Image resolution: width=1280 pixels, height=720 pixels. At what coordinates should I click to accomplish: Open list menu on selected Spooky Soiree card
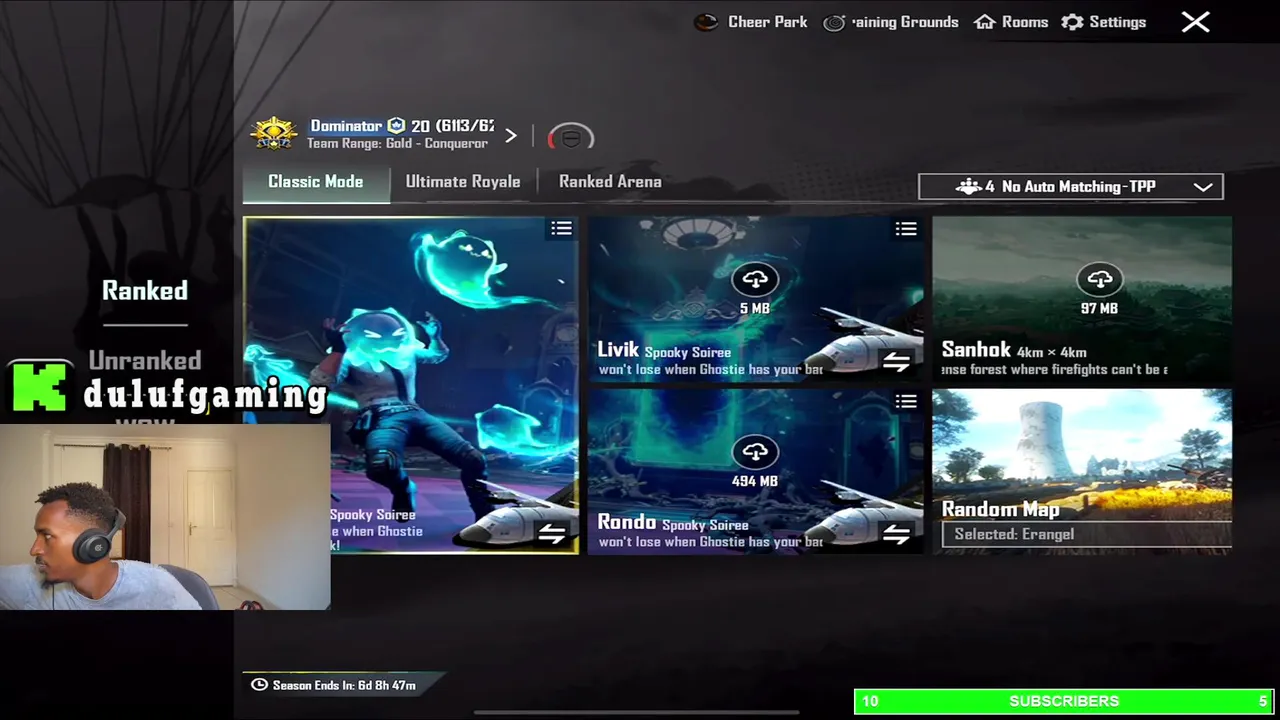tap(561, 229)
